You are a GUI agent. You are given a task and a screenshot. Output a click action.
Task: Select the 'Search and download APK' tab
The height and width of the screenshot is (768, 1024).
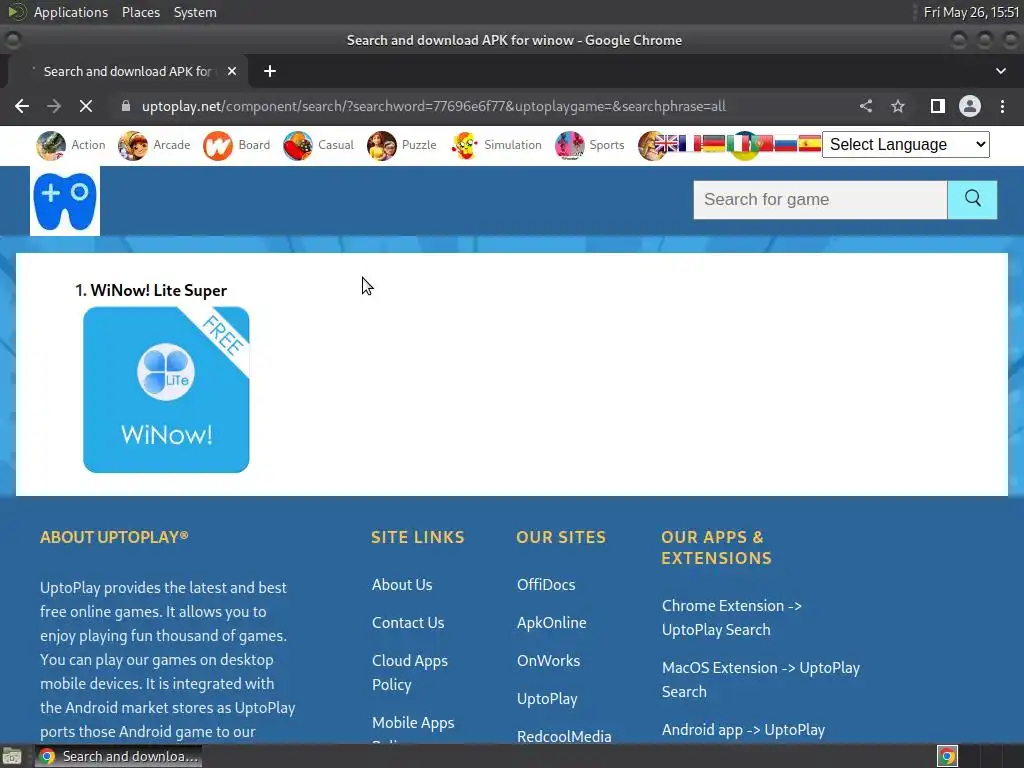click(x=127, y=71)
